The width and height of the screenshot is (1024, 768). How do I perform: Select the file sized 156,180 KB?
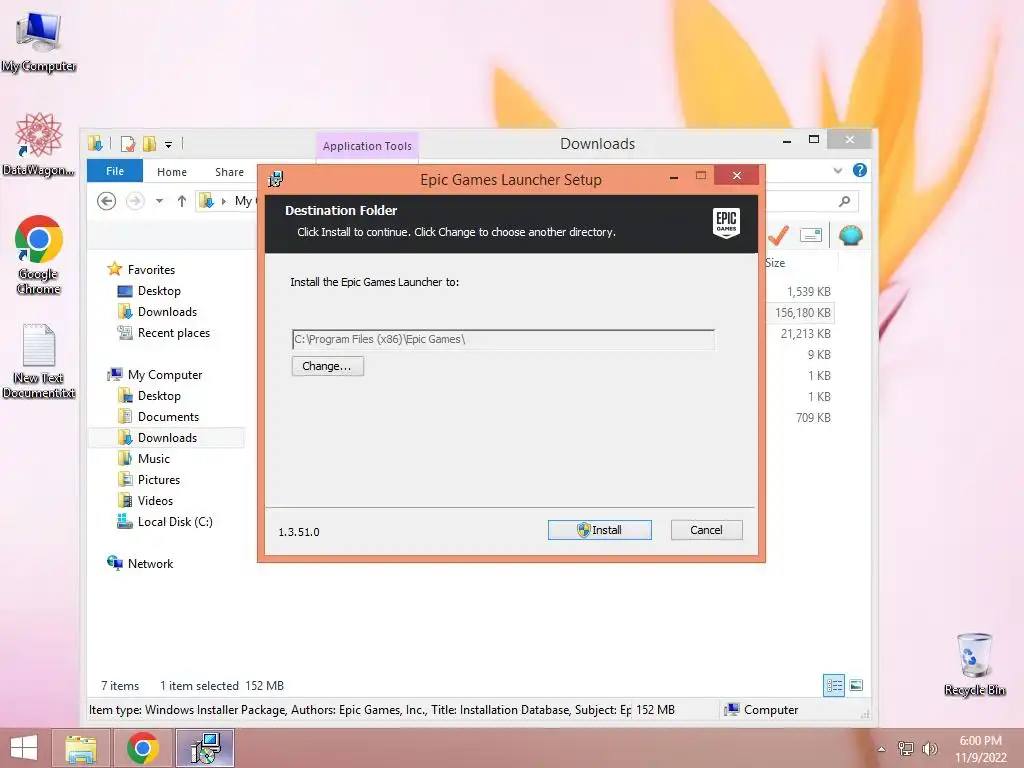(x=802, y=312)
